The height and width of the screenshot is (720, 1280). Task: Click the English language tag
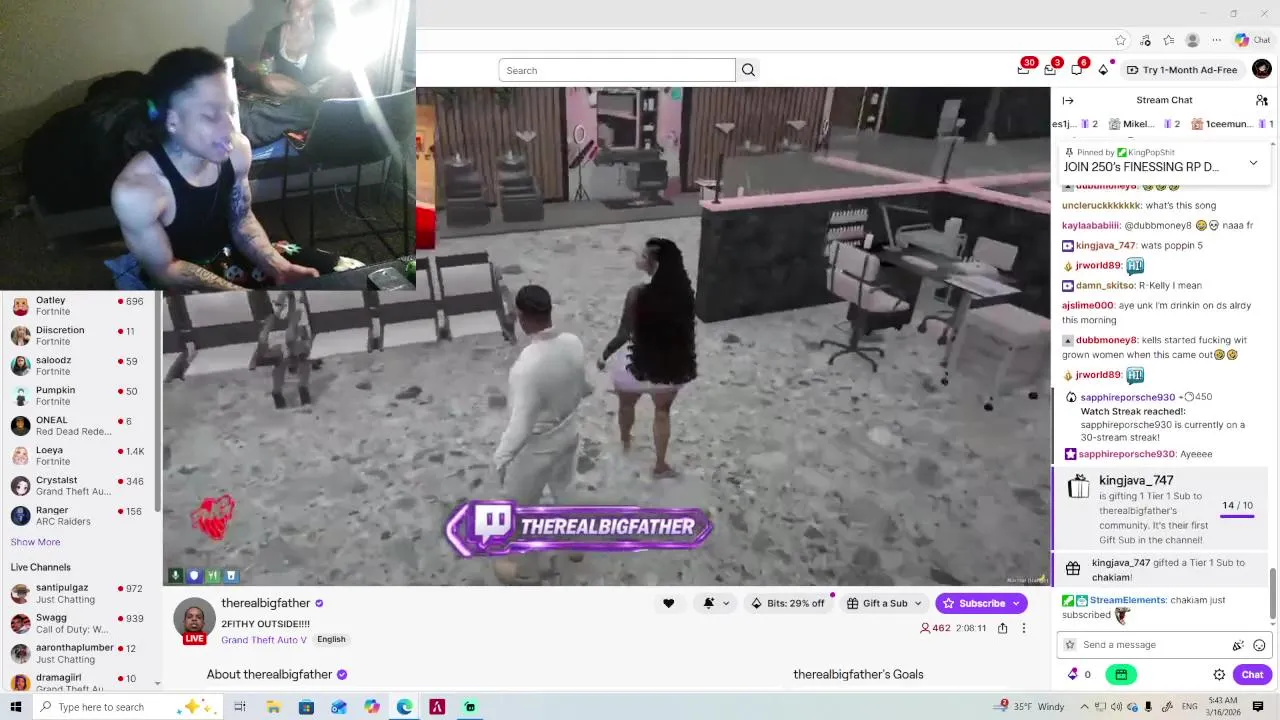(x=331, y=639)
